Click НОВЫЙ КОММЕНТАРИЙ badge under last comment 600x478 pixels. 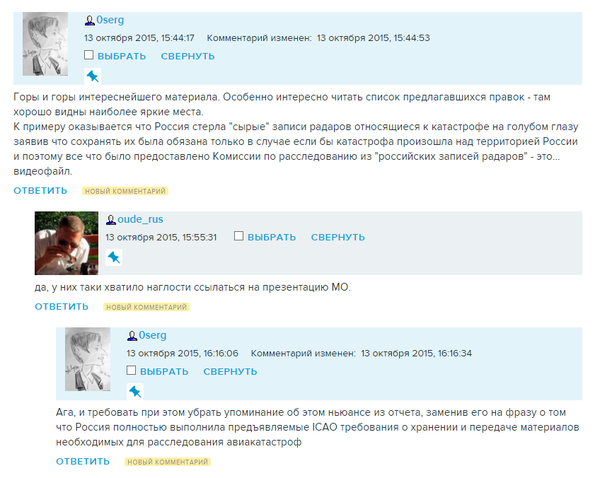pyautogui.click(x=168, y=462)
